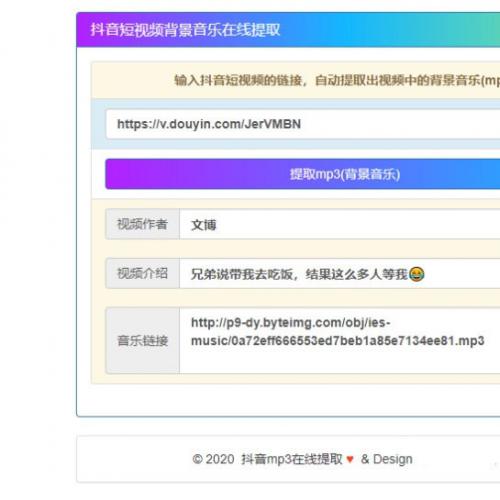Click the footer text 抖音mp3在线提取
This screenshot has width=500, height=500.
(x=292, y=459)
